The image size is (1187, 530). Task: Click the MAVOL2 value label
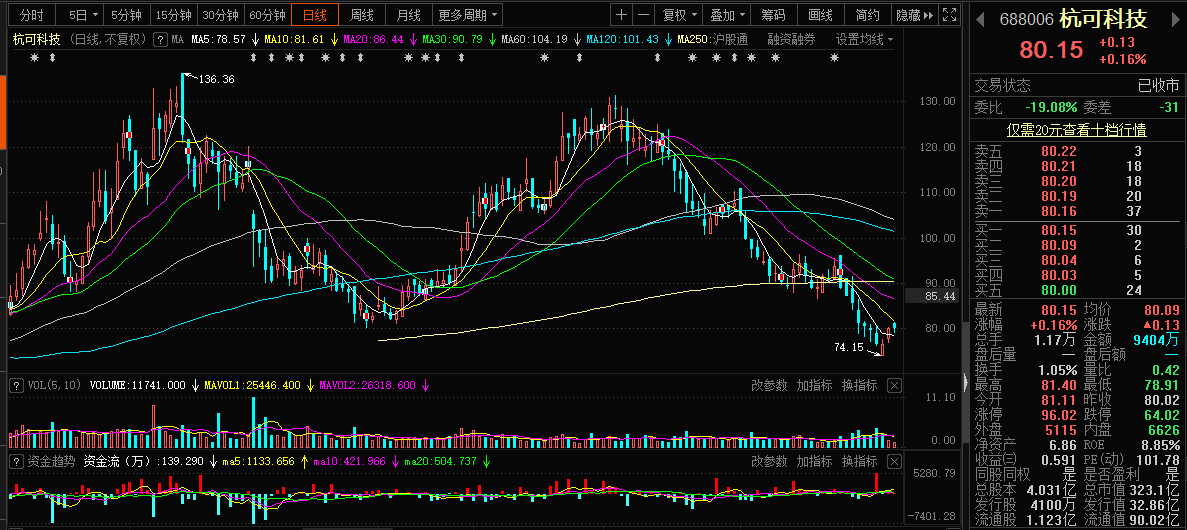point(368,385)
